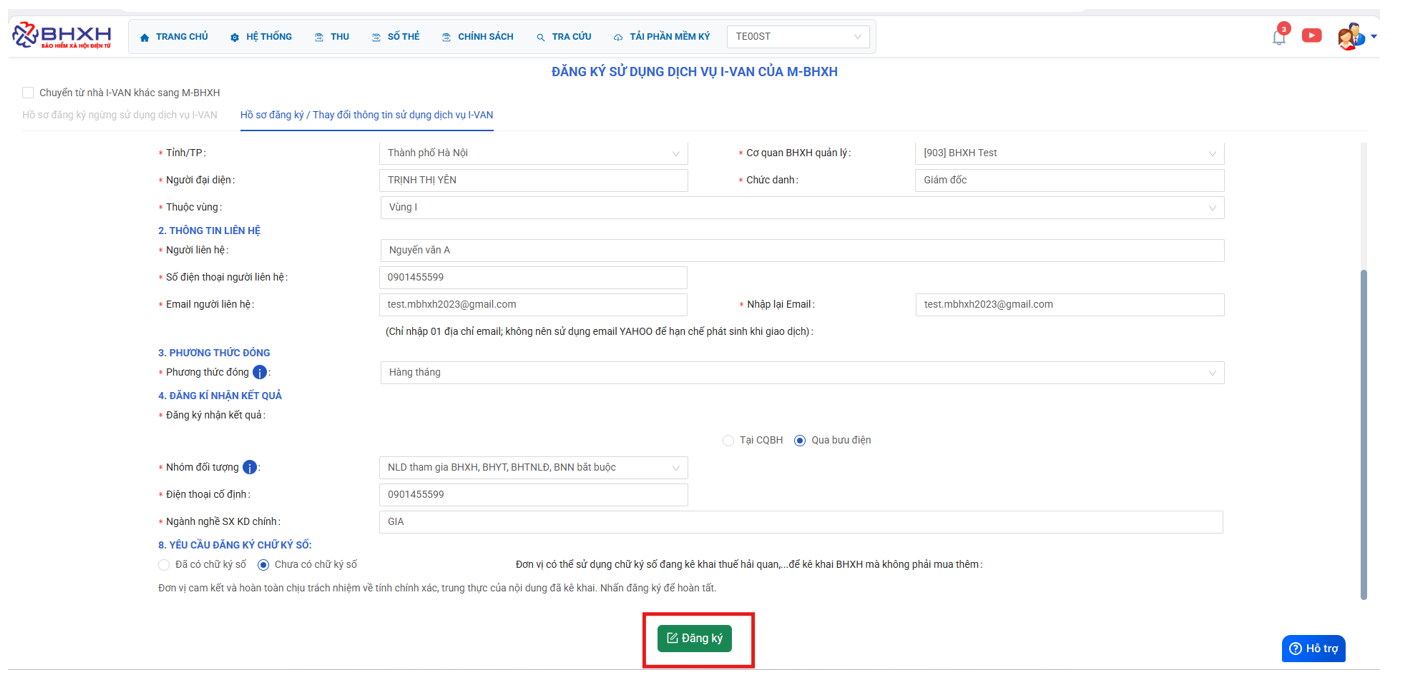The image size is (1409, 678).
Task: Click info icon beside Nhóm đối tượng
Action: 250,468
